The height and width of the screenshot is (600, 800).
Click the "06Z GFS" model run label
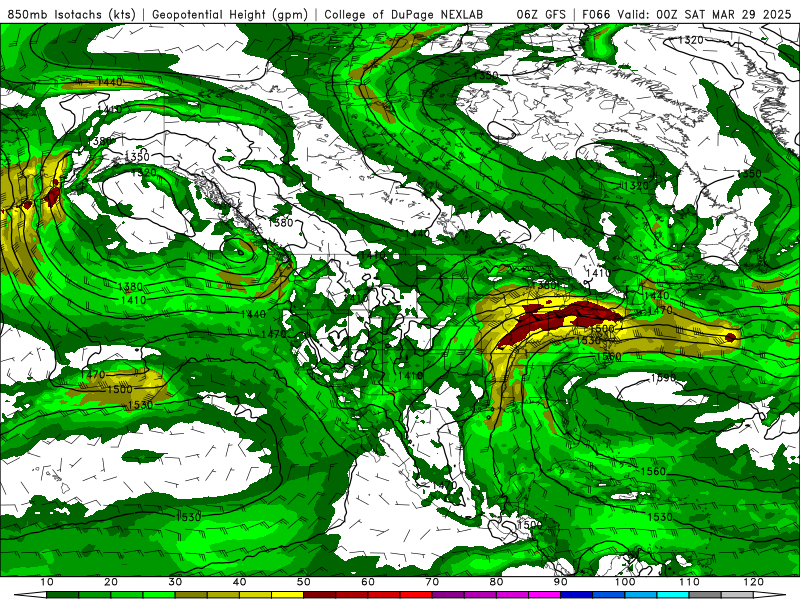click(541, 14)
